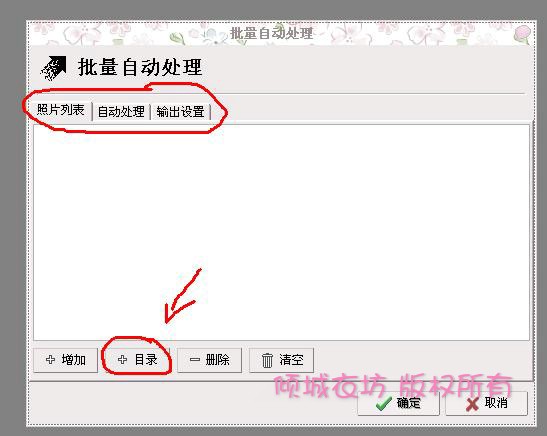
Task: Add a folder with the 目录 button
Action: (137, 360)
